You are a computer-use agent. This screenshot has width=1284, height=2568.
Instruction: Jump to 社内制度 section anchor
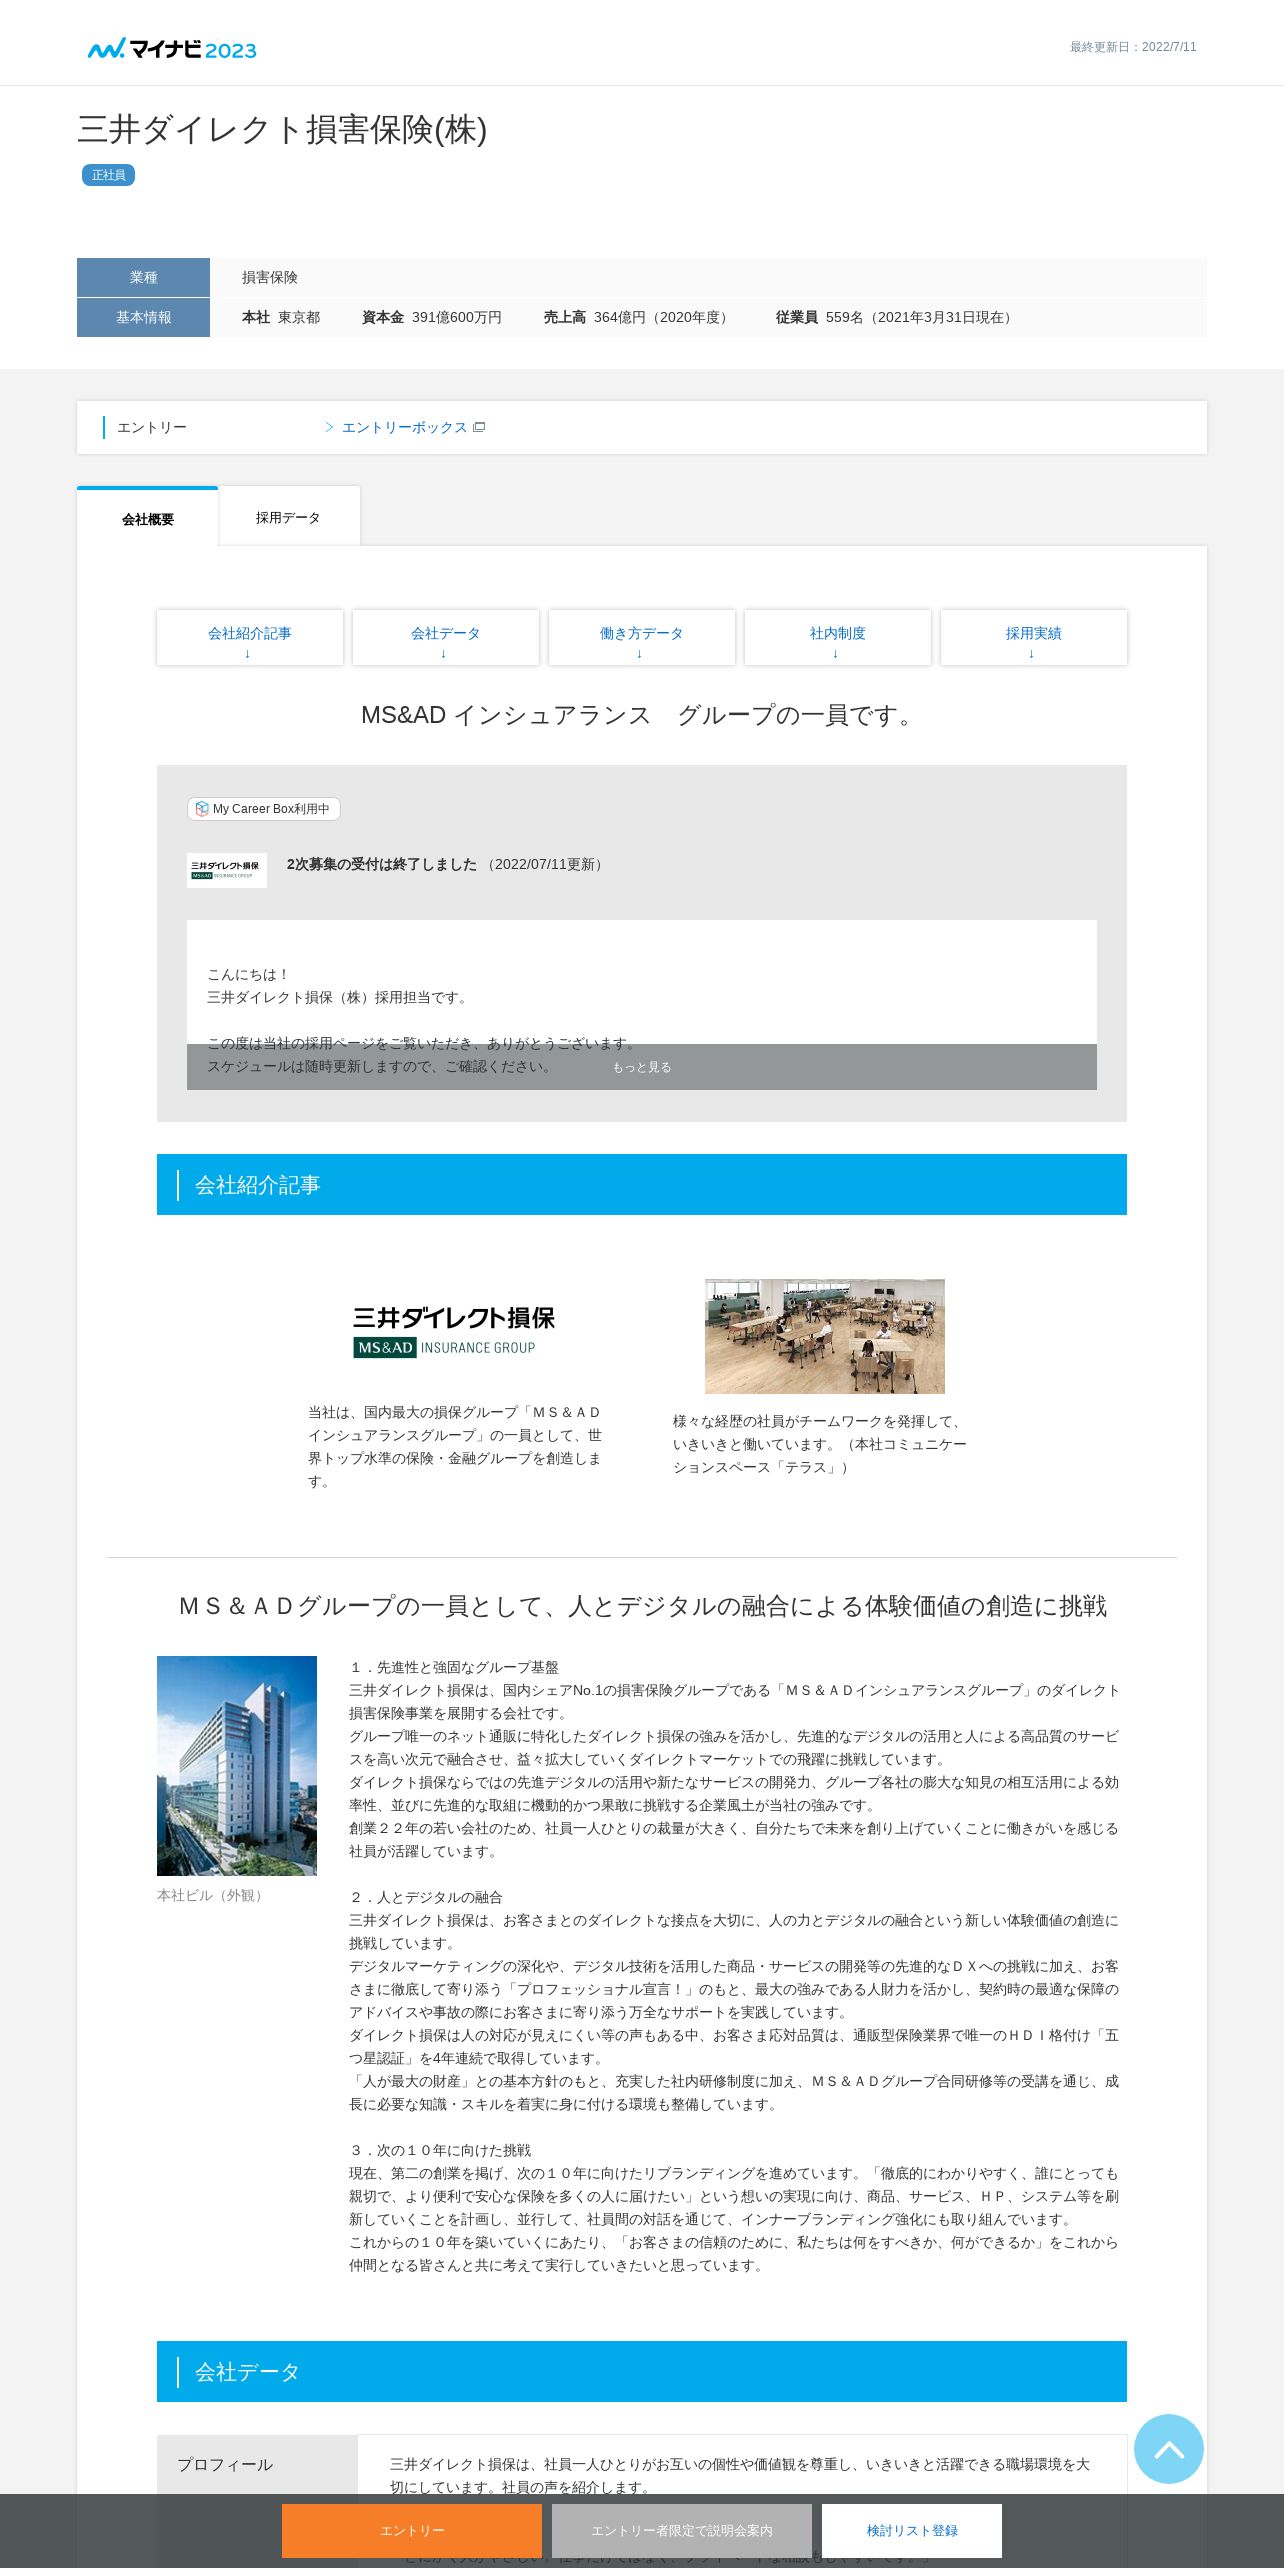[838, 638]
